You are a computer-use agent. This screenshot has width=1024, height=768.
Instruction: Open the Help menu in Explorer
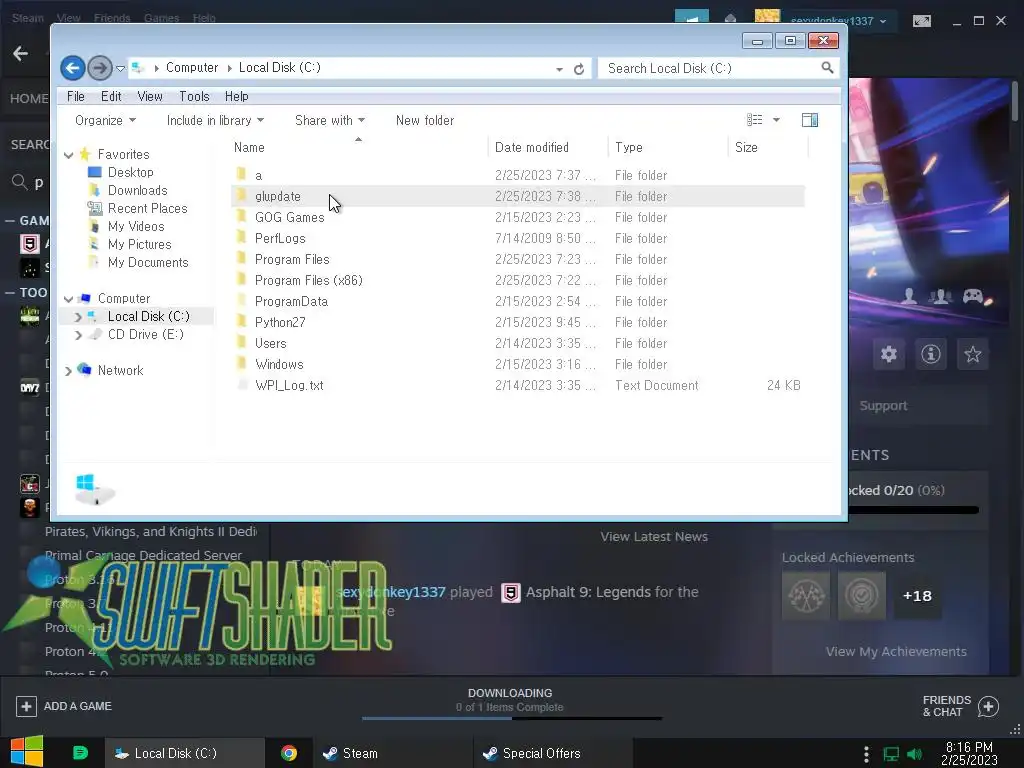click(x=236, y=96)
